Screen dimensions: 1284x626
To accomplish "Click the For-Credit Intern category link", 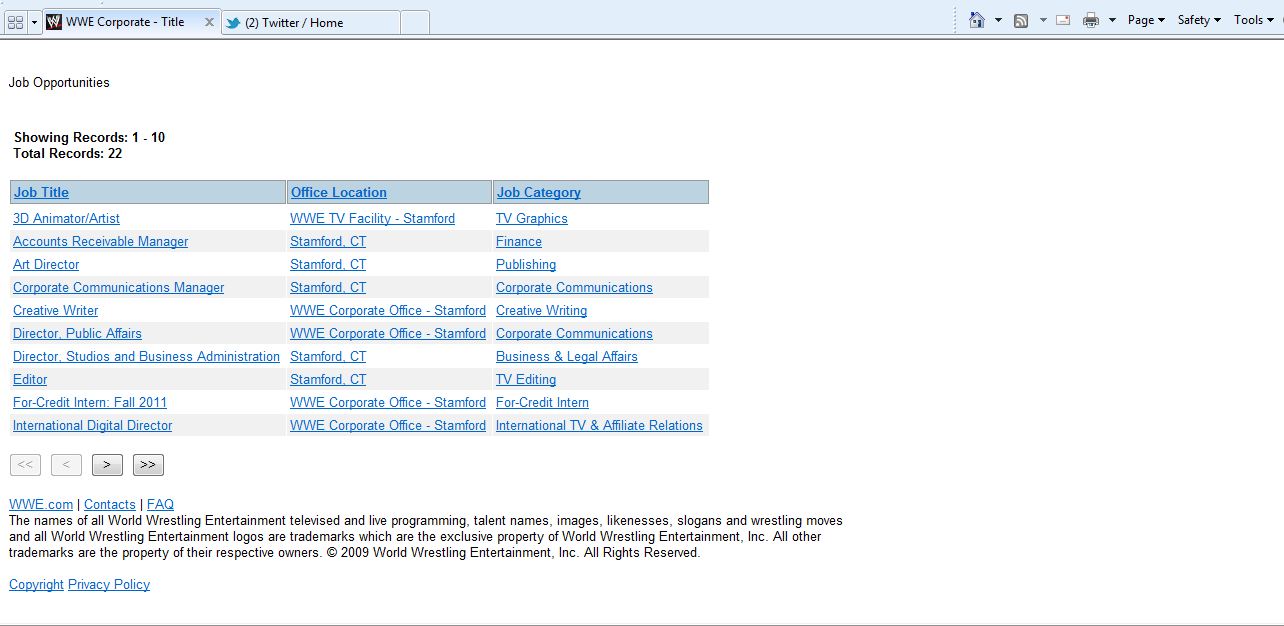I will (x=542, y=403).
